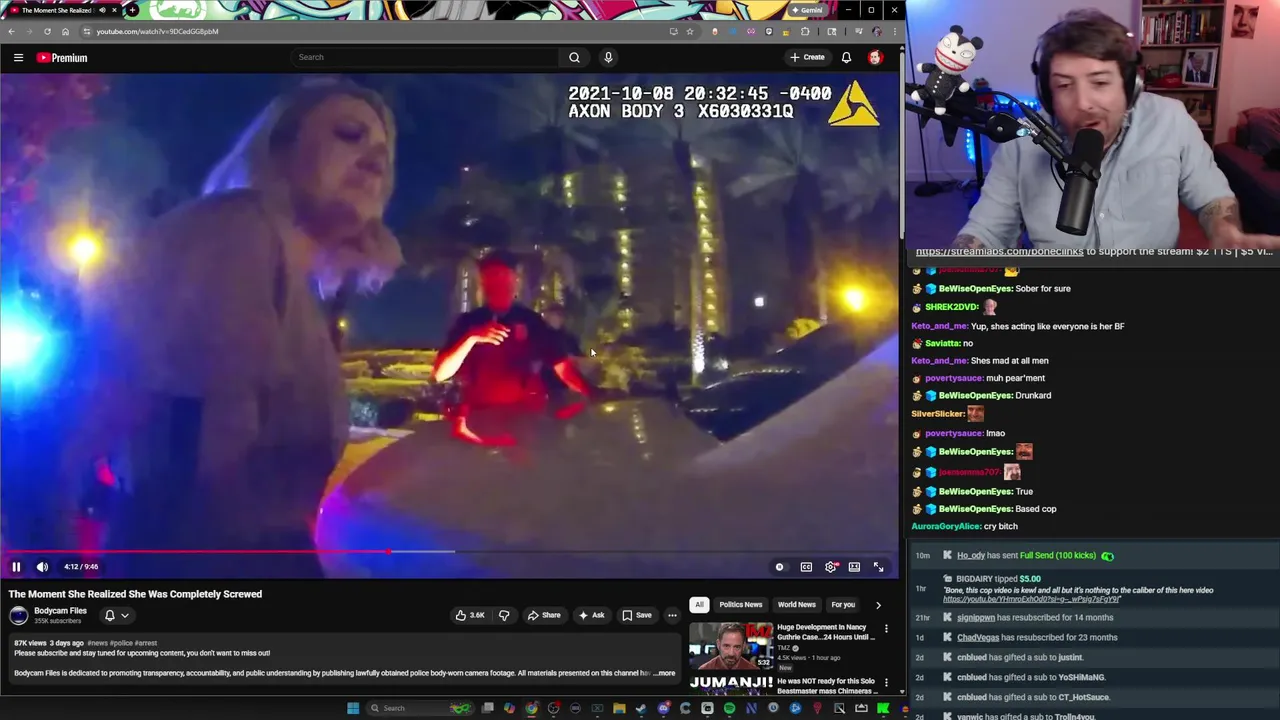Open Chrome's three-dot menu
This screenshot has width=1280, height=720.
point(894,31)
